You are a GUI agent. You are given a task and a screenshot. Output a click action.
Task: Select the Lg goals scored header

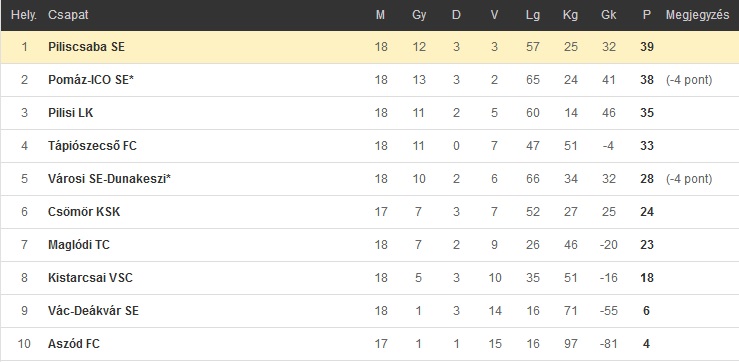pos(533,15)
